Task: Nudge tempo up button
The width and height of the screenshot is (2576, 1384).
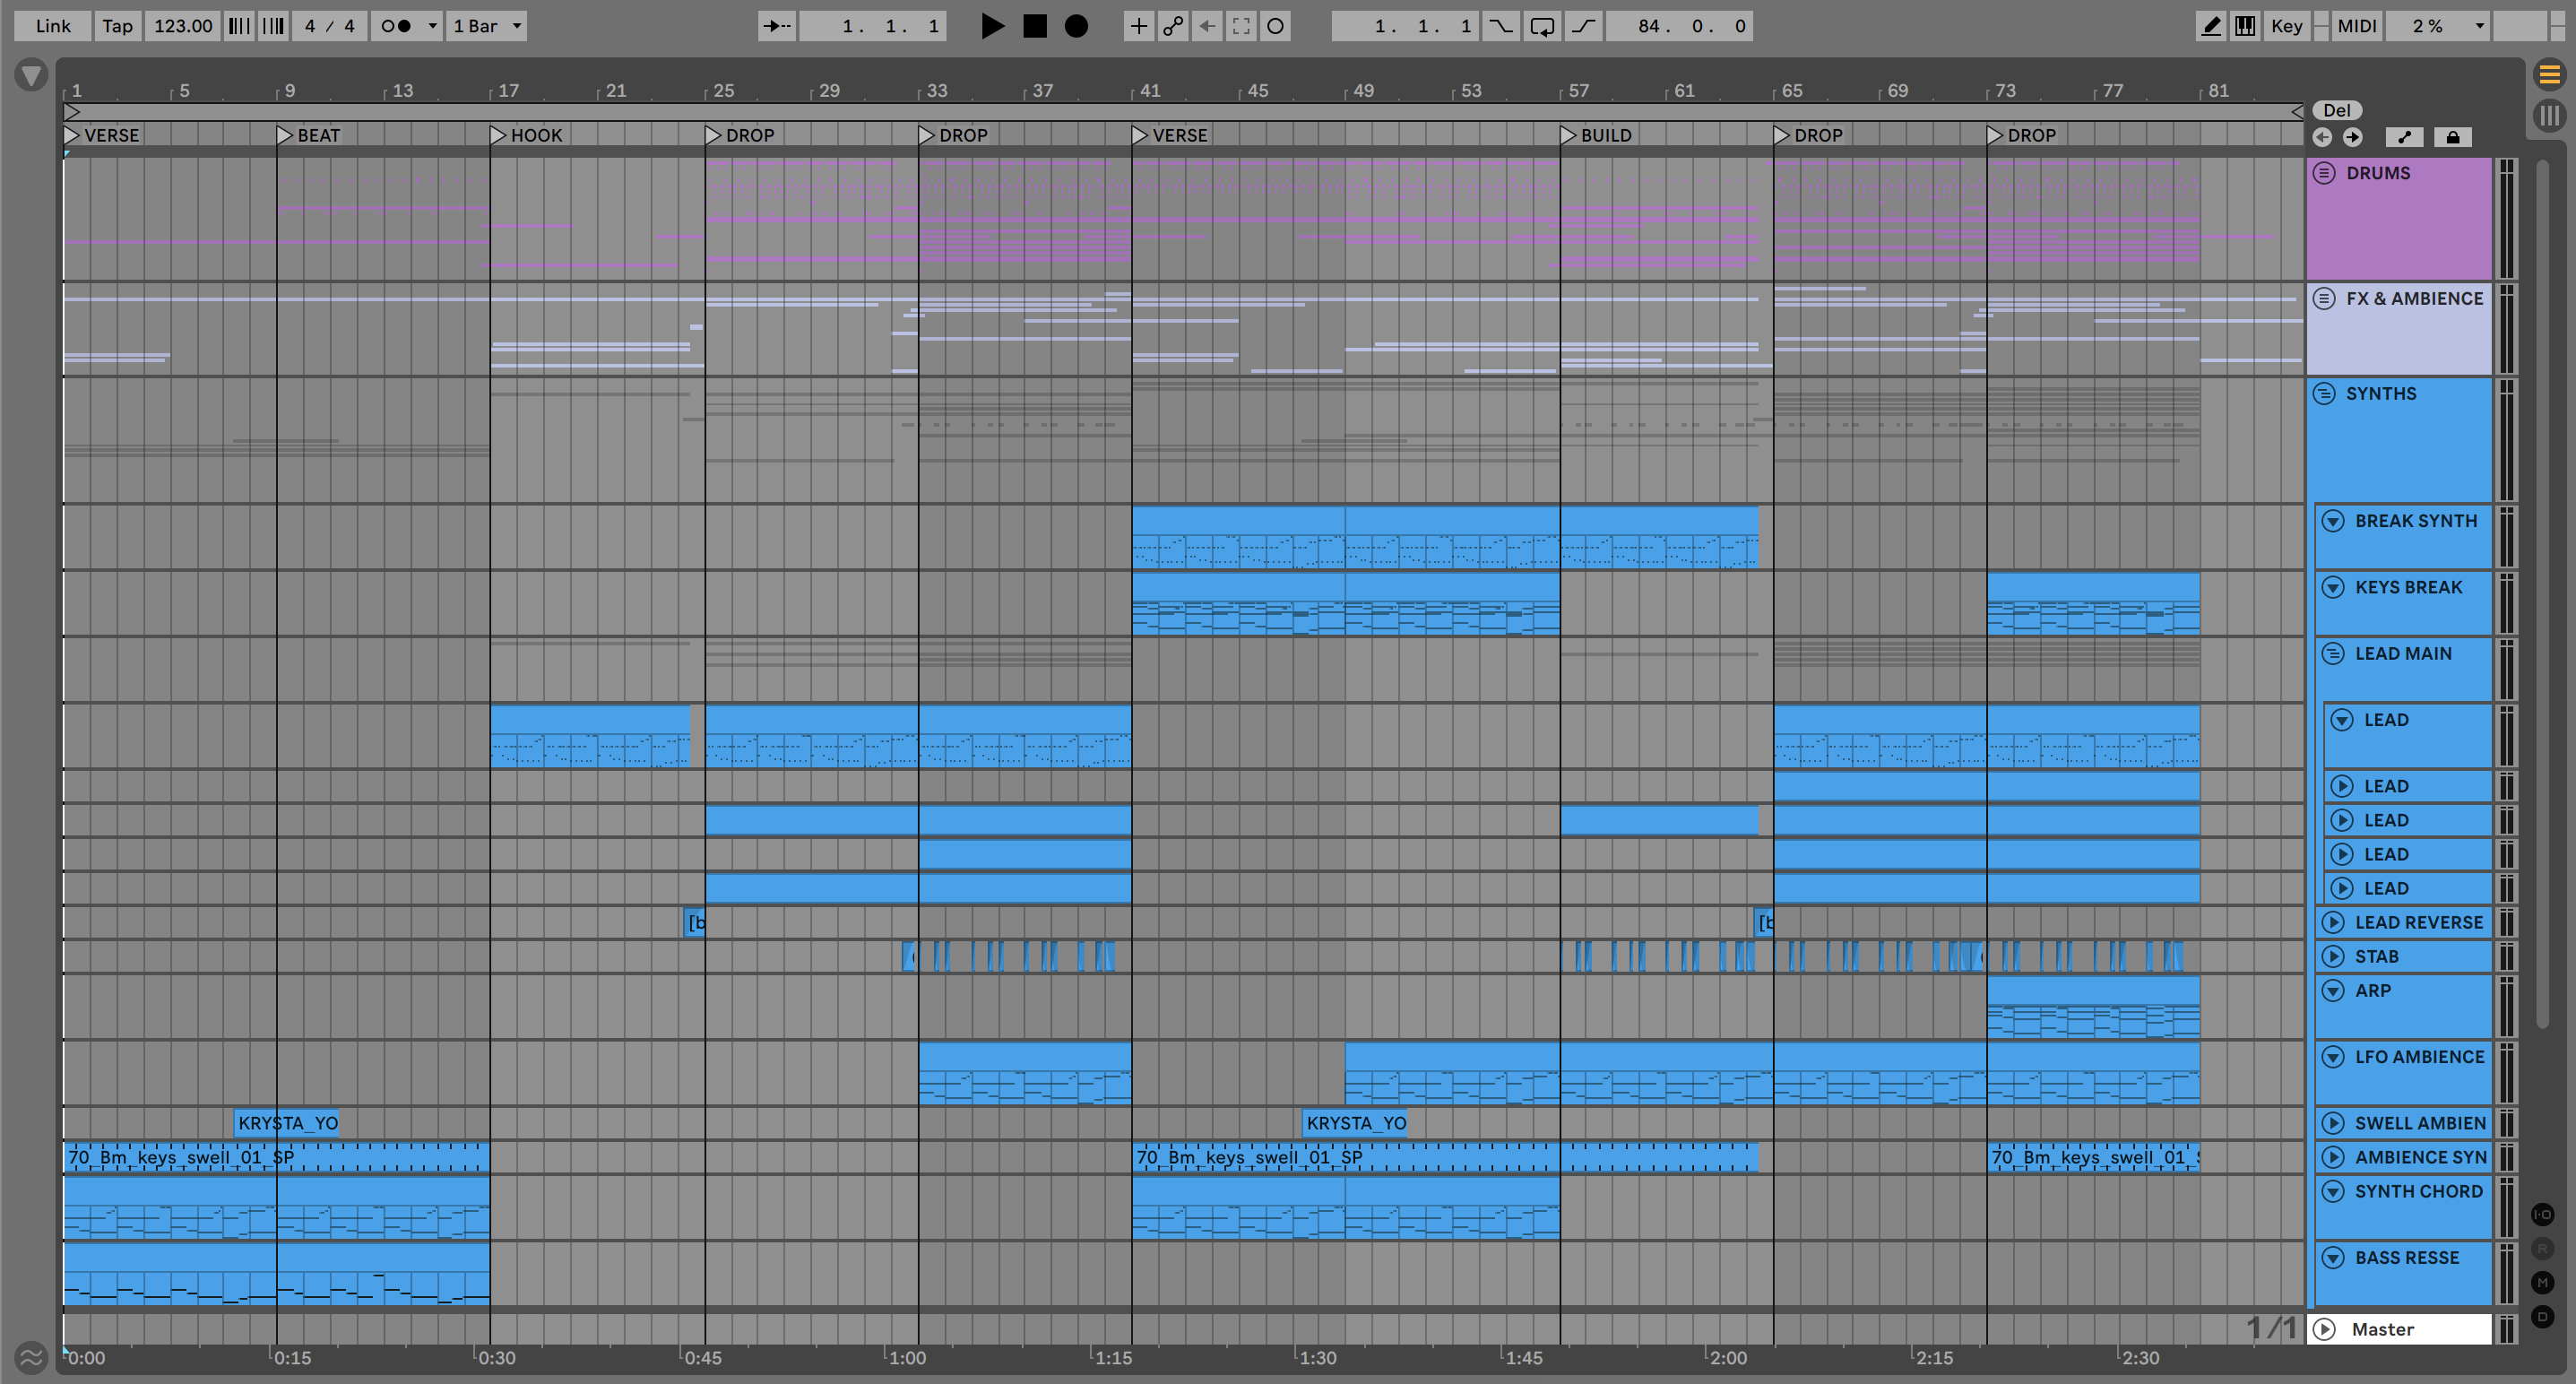Action: (x=273, y=26)
